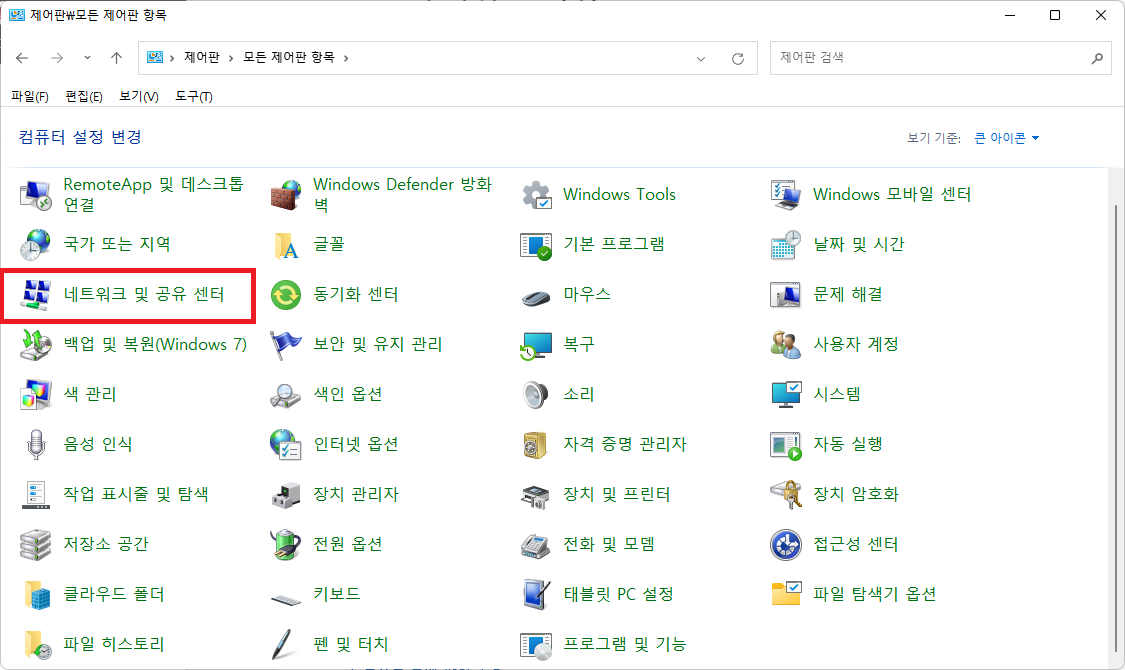Open the 색 관리 icon
1125x670 pixels.
tap(35, 395)
